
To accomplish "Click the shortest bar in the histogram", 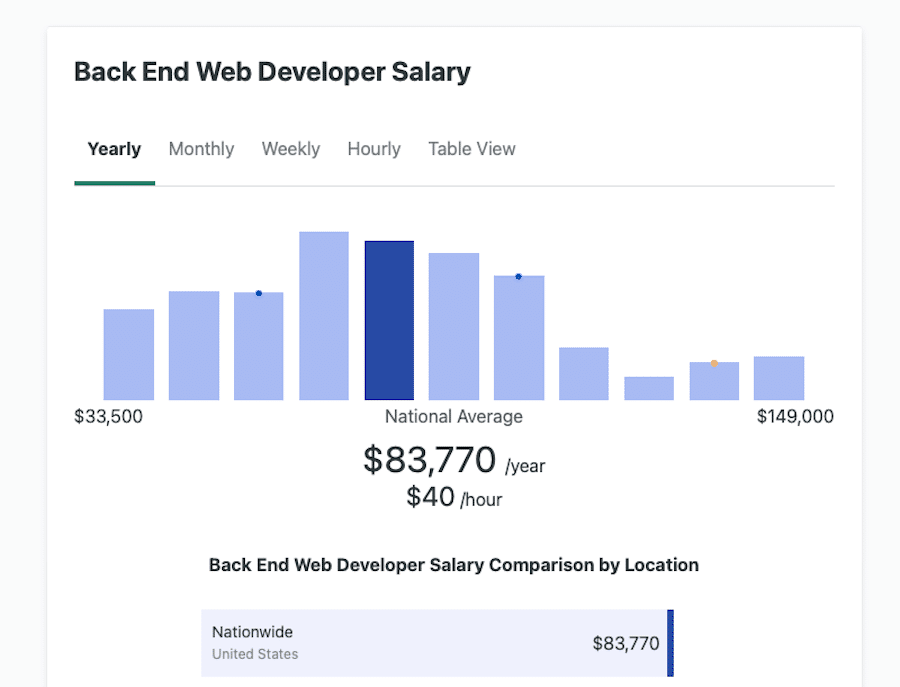I will click(x=648, y=387).
